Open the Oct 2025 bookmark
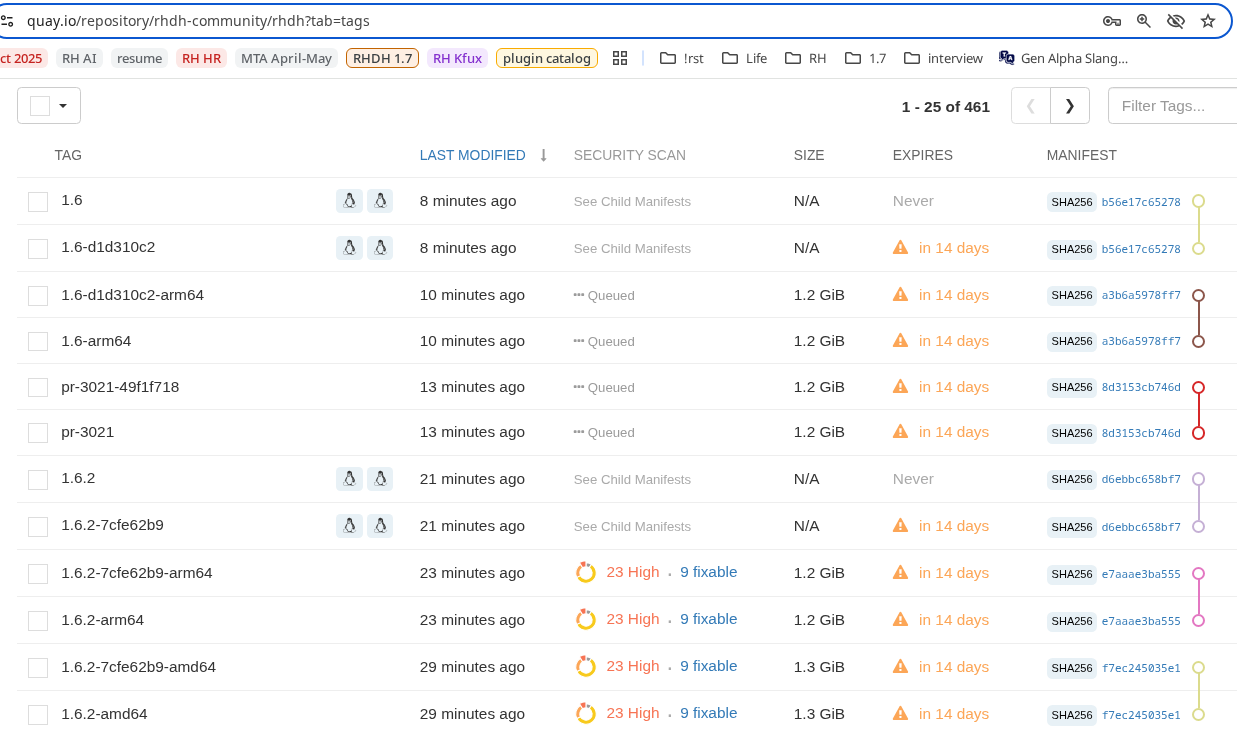 (21, 58)
